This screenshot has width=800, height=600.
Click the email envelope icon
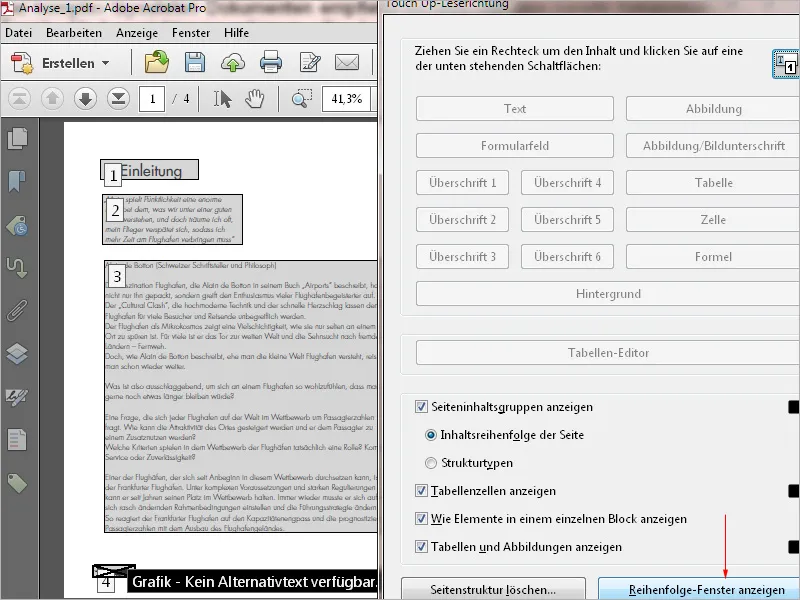click(347, 63)
